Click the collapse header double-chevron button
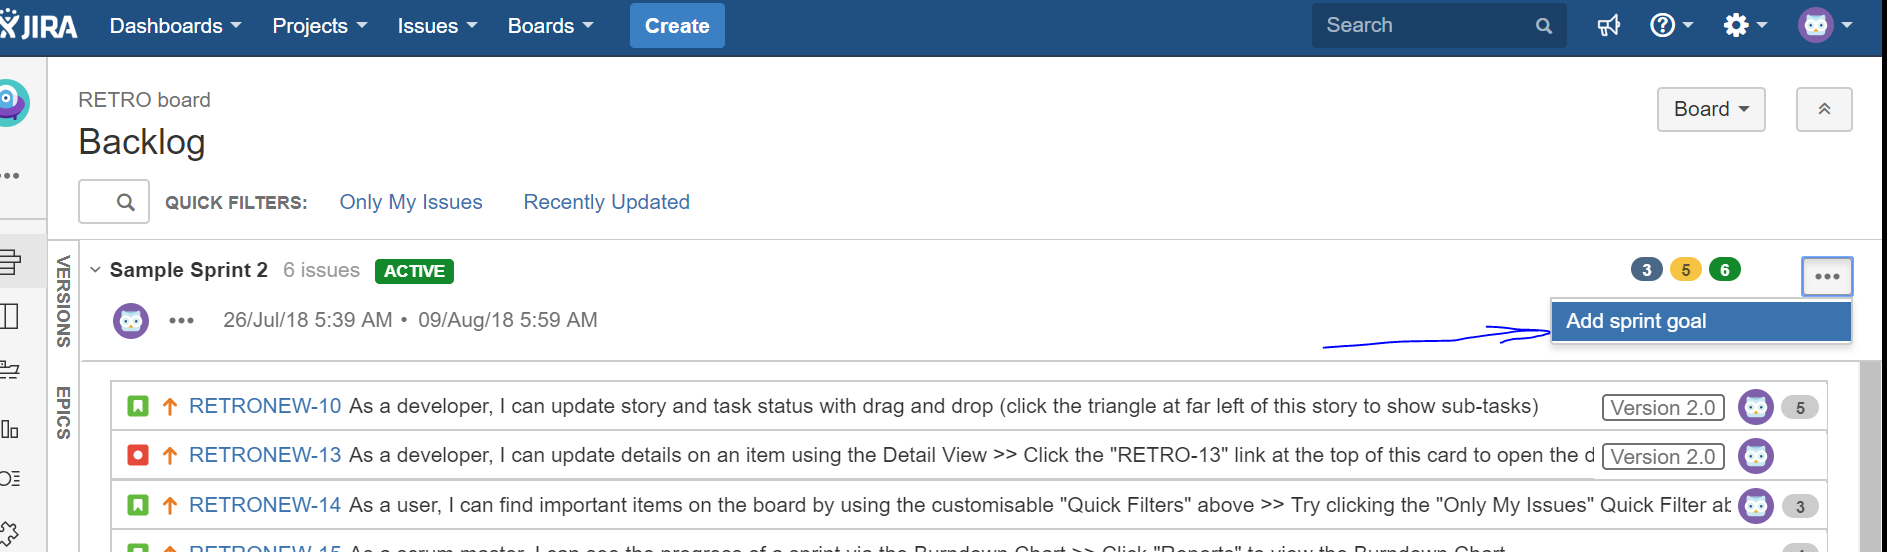1887x552 pixels. point(1824,109)
